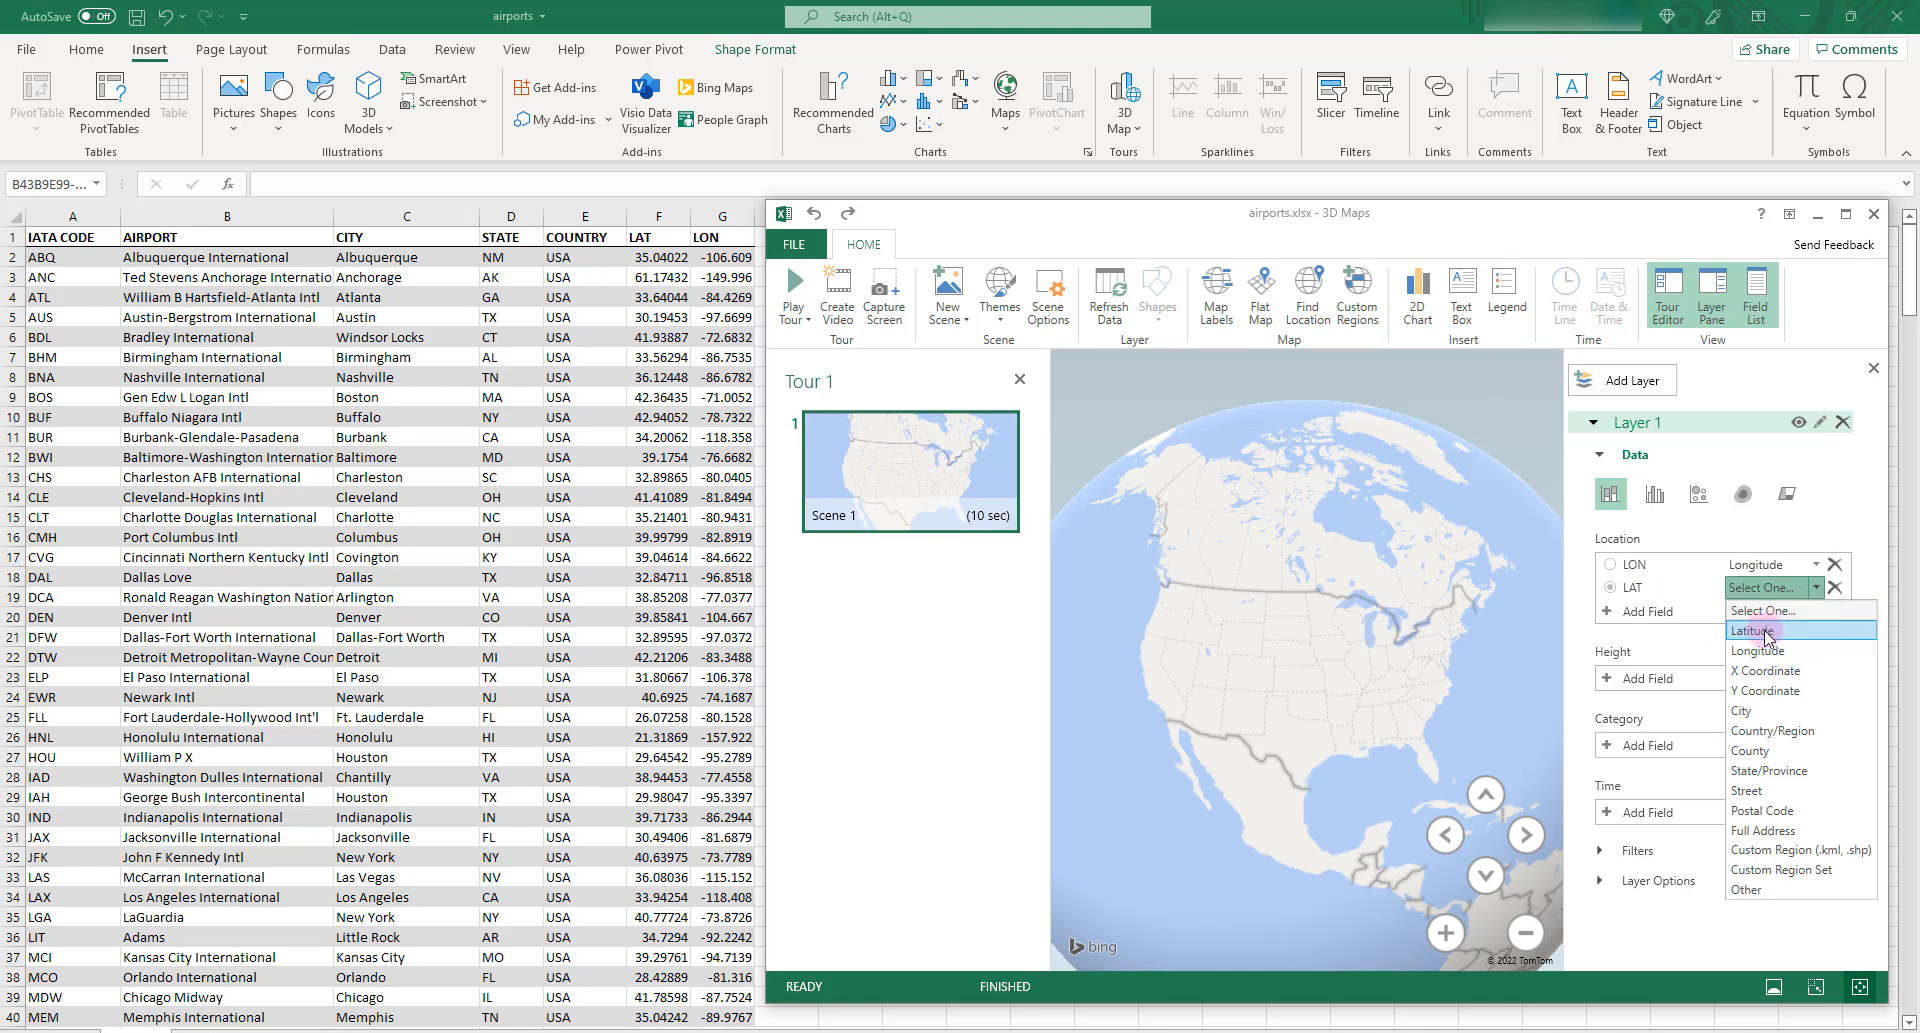
Task: Collapse the Data section
Action: pos(1600,454)
